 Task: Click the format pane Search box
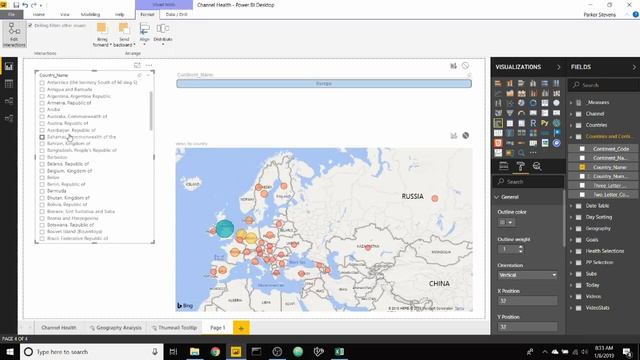(529, 182)
